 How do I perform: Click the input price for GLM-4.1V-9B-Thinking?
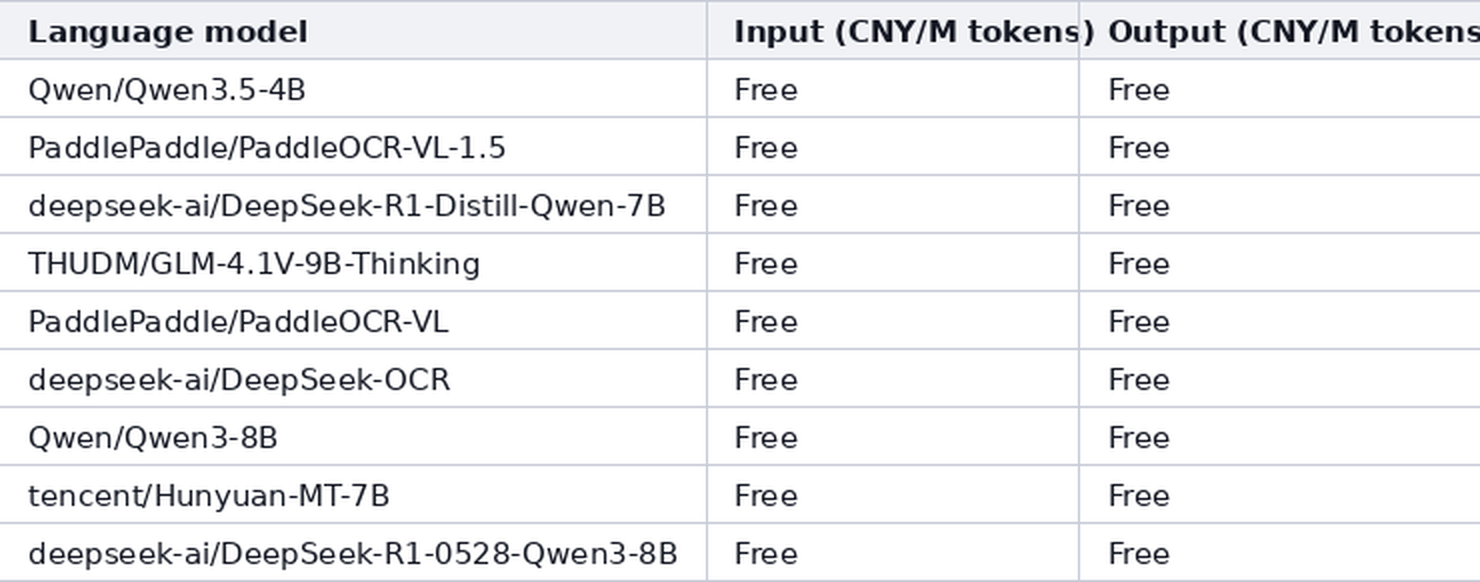[x=766, y=264]
